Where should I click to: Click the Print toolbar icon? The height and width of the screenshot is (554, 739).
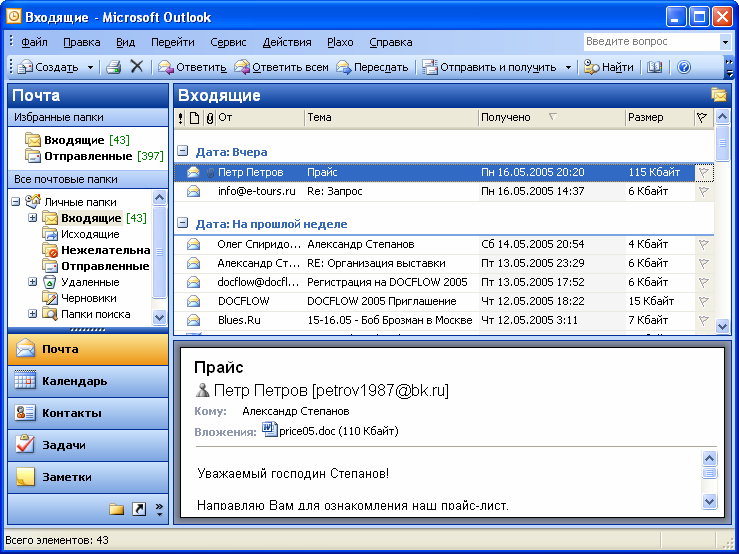coord(114,67)
